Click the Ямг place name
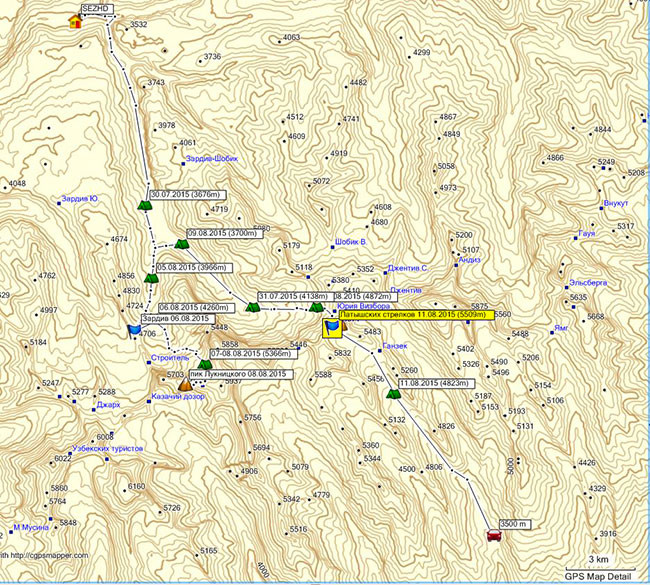This screenshot has height=585, width=650. click(561, 328)
